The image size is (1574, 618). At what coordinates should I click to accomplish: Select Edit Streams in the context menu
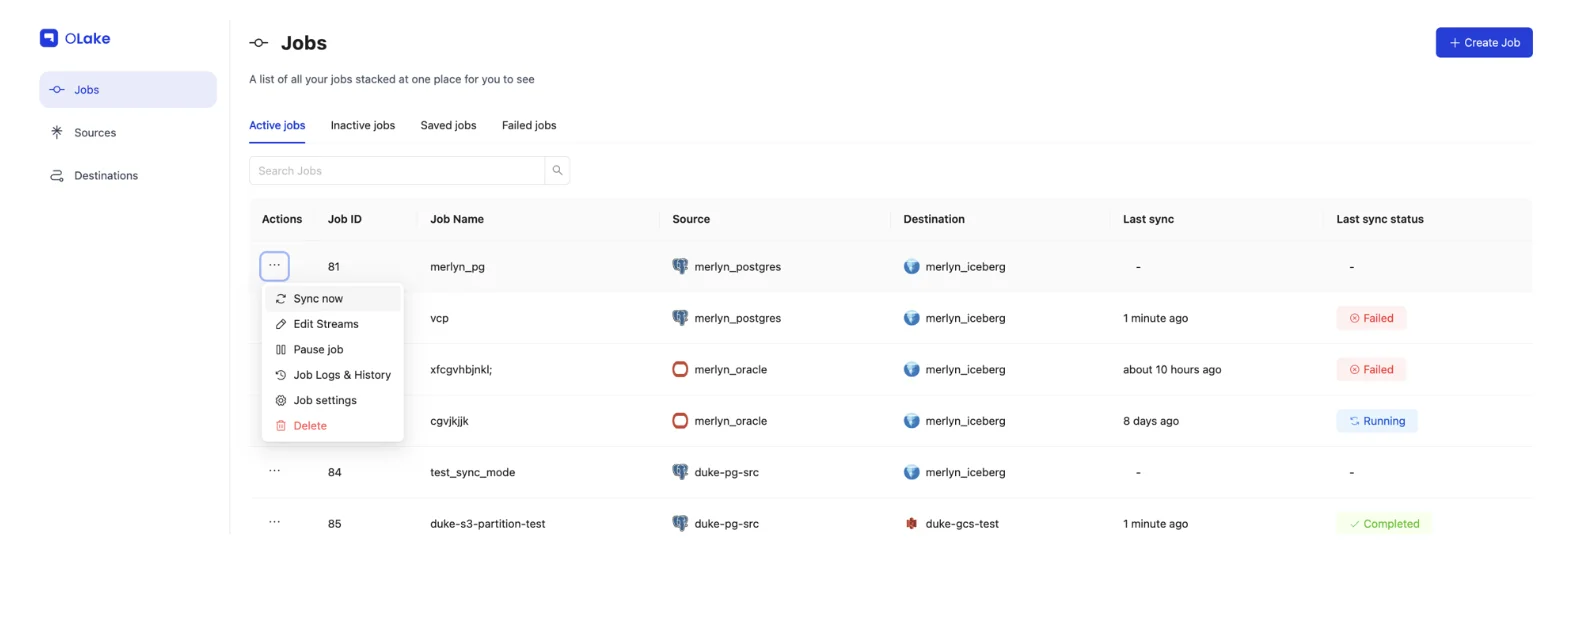pyautogui.click(x=325, y=324)
